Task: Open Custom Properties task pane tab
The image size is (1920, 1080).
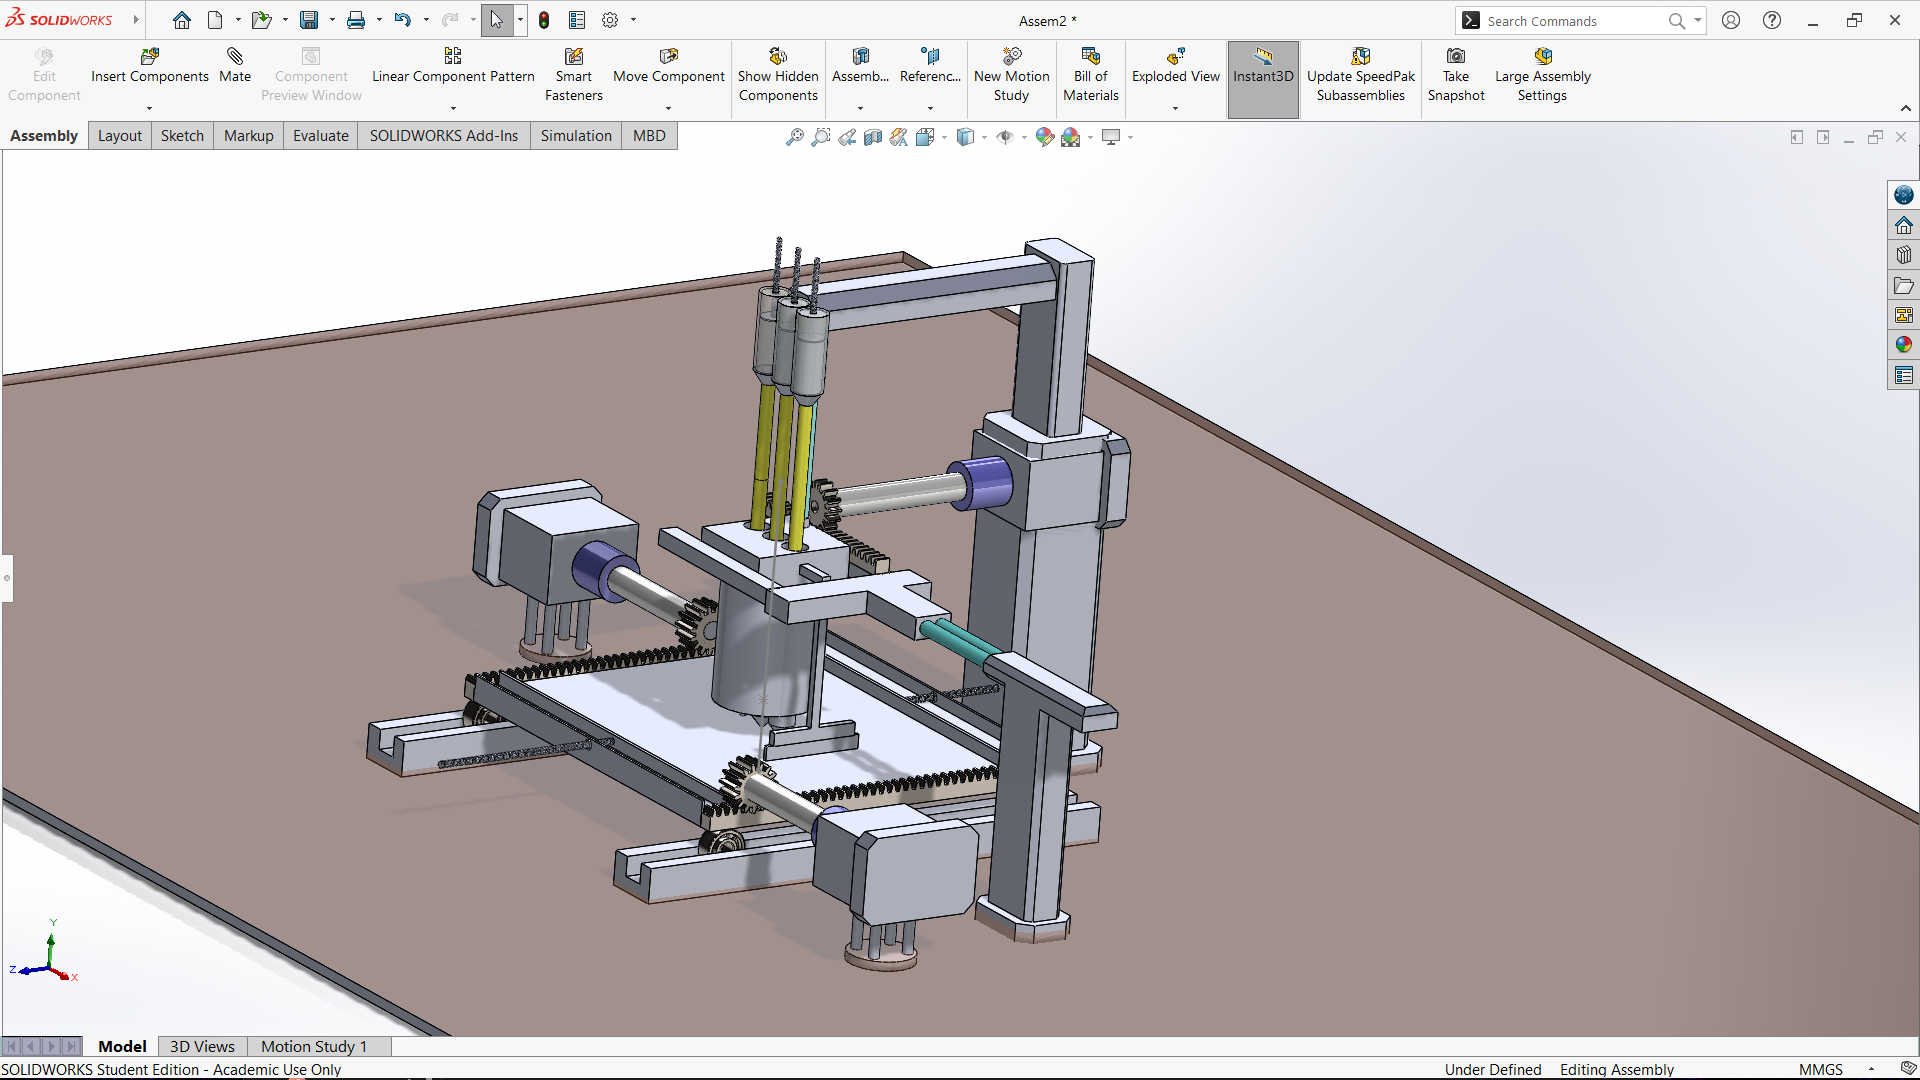Action: pos(1904,375)
